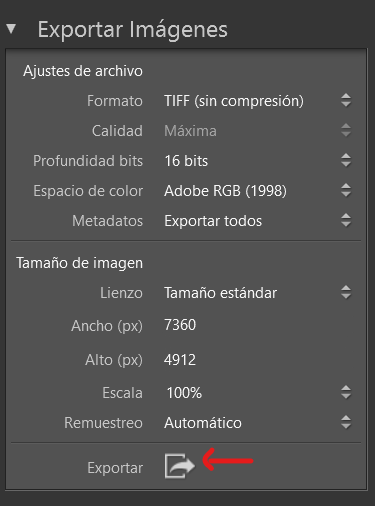The width and height of the screenshot is (375, 506).
Task: Click the Exportar Imágenes panel title
Action: click(x=132, y=29)
